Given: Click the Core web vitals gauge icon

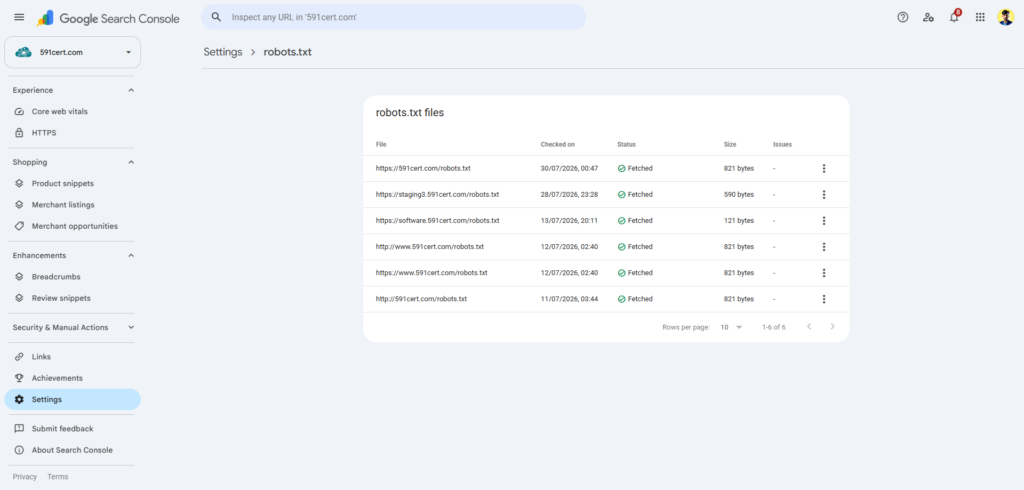Looking at the screenshot, I should pyautogui.click(x=20, y=112).
